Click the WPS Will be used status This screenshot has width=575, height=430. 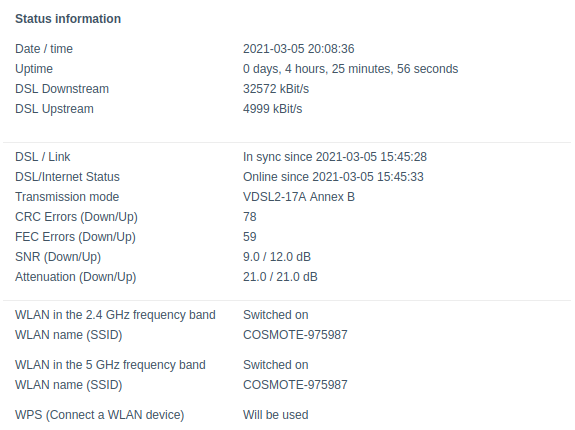click(275, 415)
